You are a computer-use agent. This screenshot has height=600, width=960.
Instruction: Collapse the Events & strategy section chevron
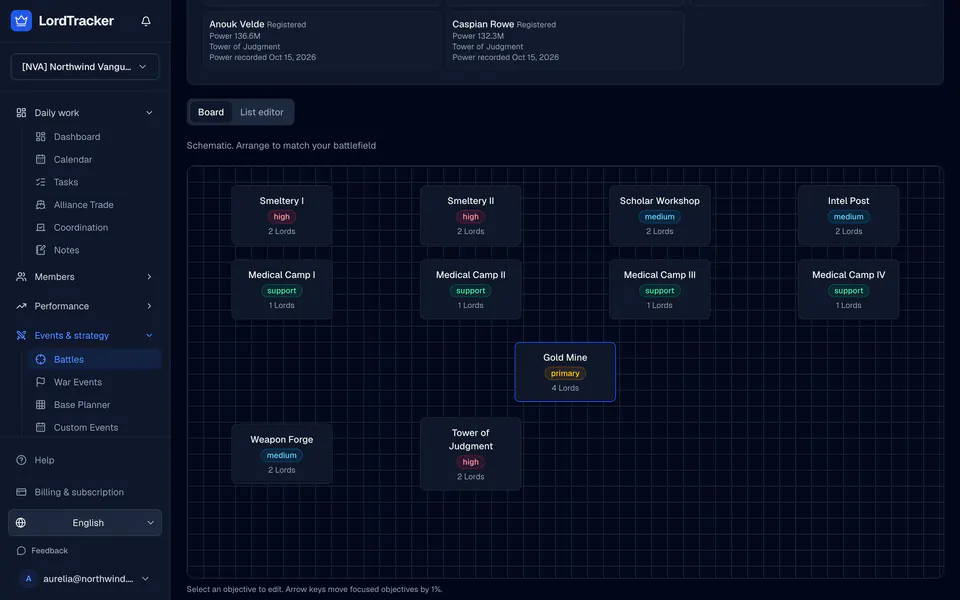(x=149, y=336)
